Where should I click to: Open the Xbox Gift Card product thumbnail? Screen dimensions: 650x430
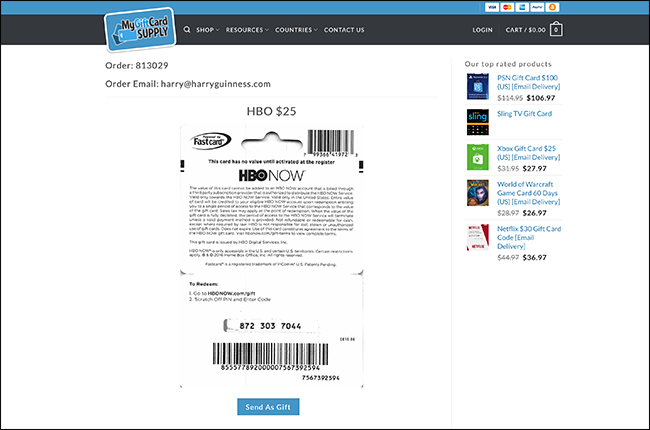478,157
